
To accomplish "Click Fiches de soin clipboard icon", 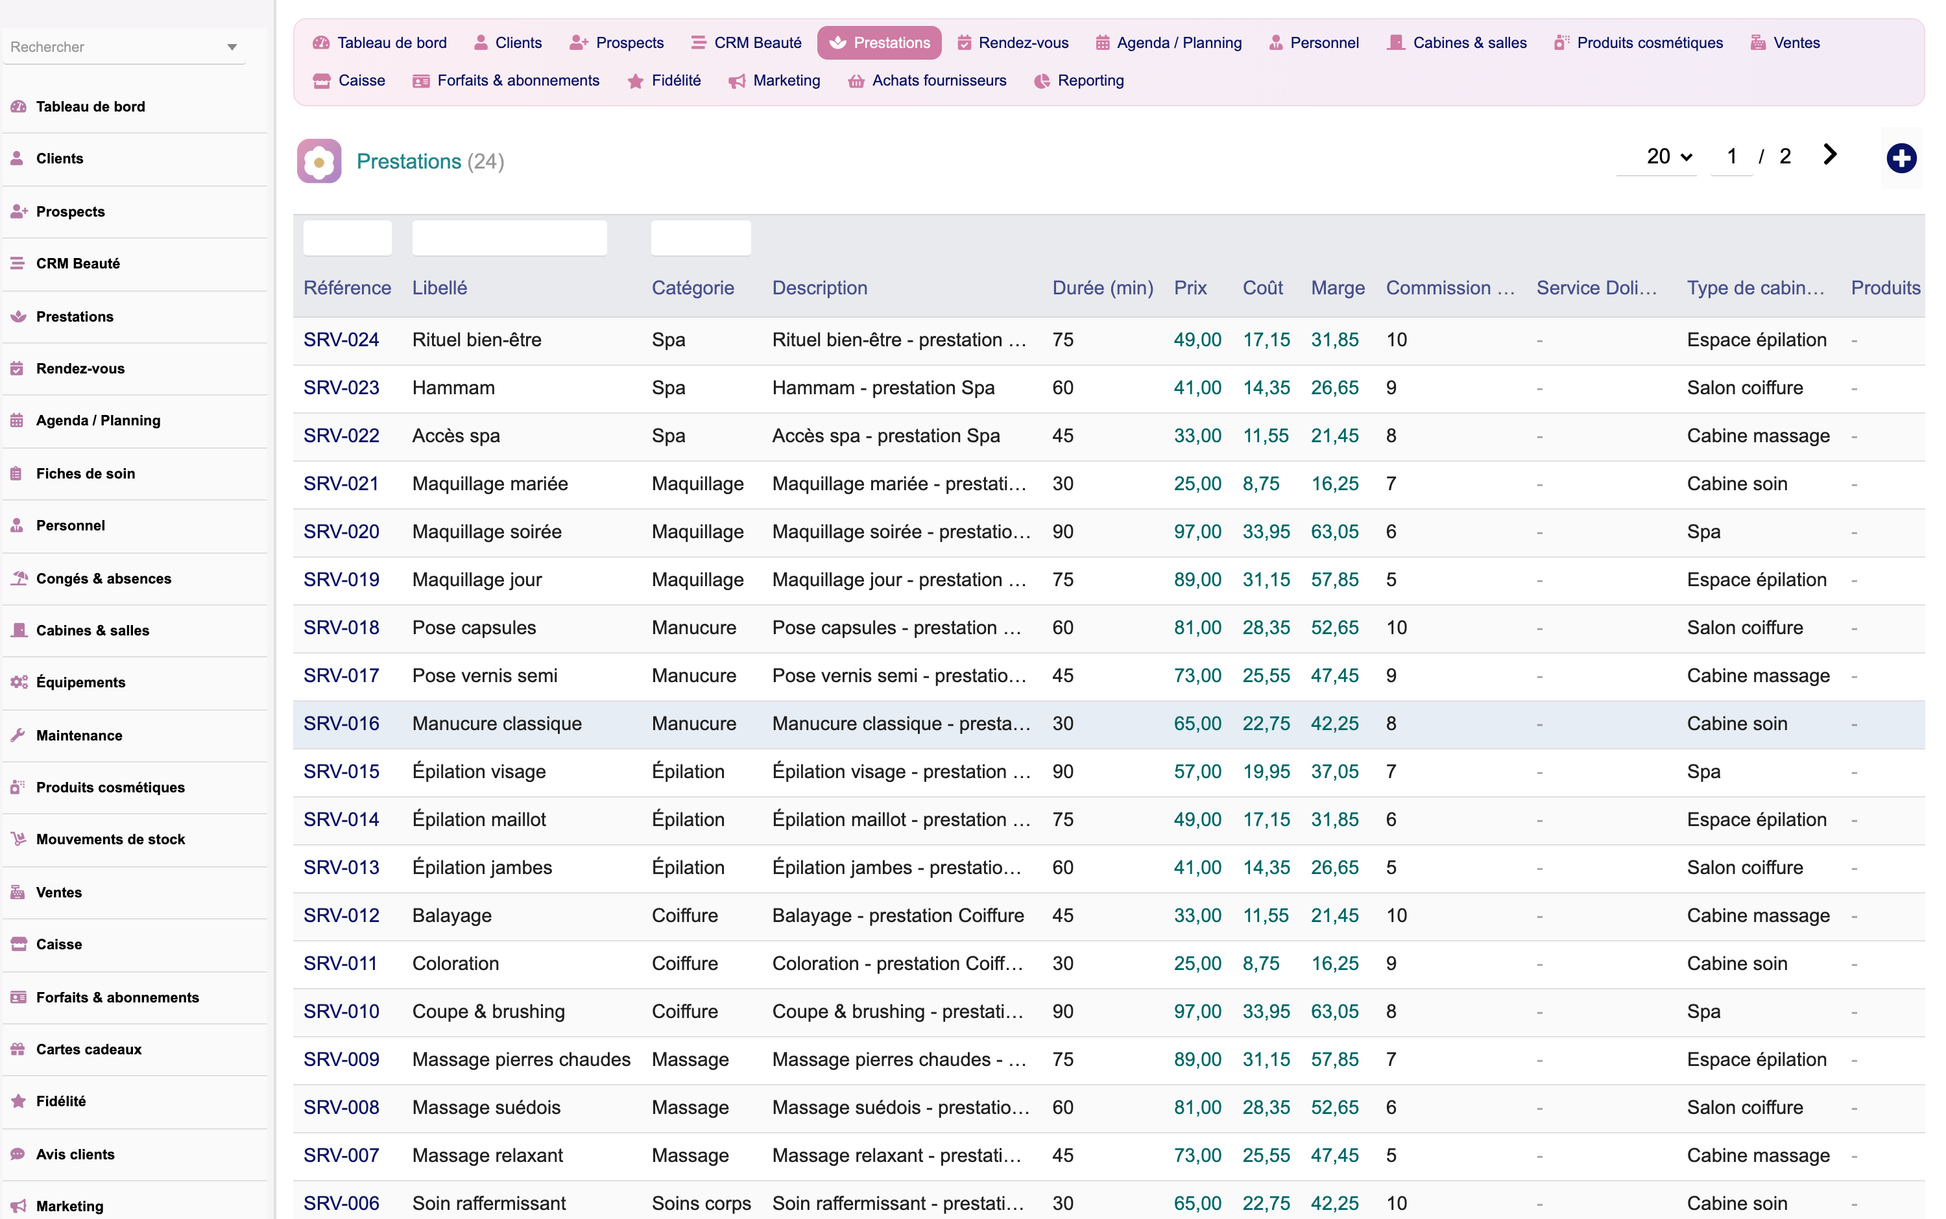I will (x=17, y=473).
